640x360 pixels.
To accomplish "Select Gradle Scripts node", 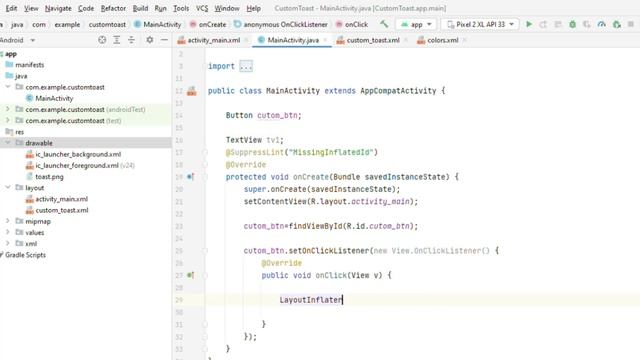I will point(23,255).
